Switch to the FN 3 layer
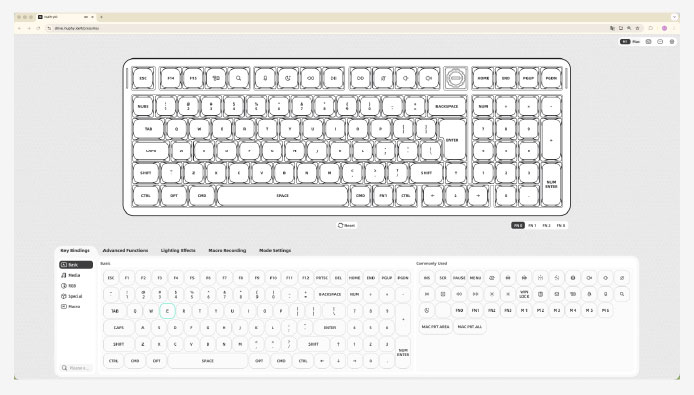 (561, 225)
